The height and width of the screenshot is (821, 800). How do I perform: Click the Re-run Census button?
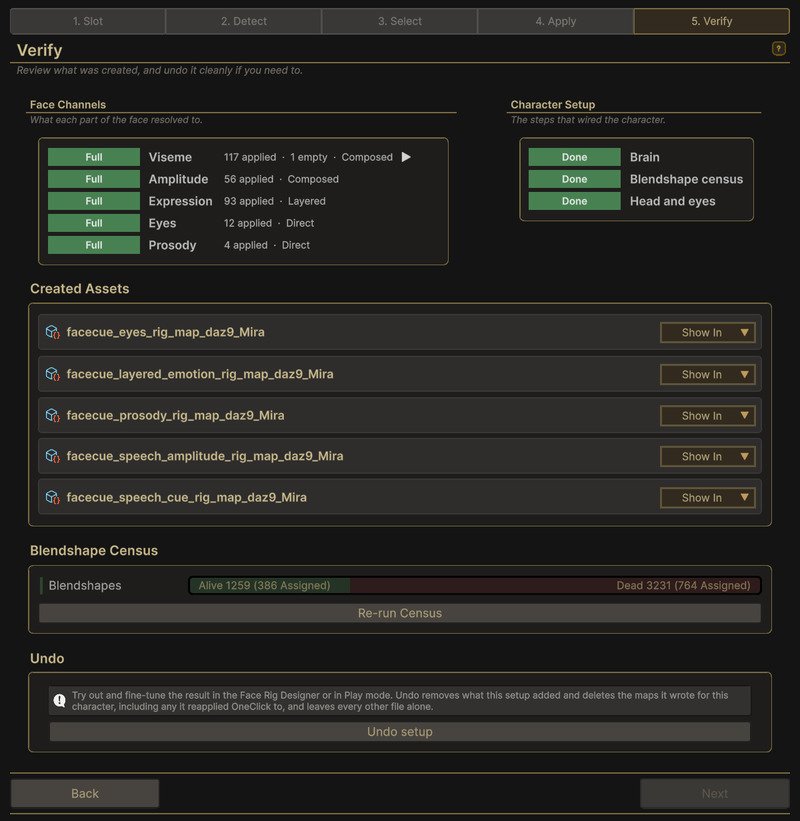coord(400,613)
